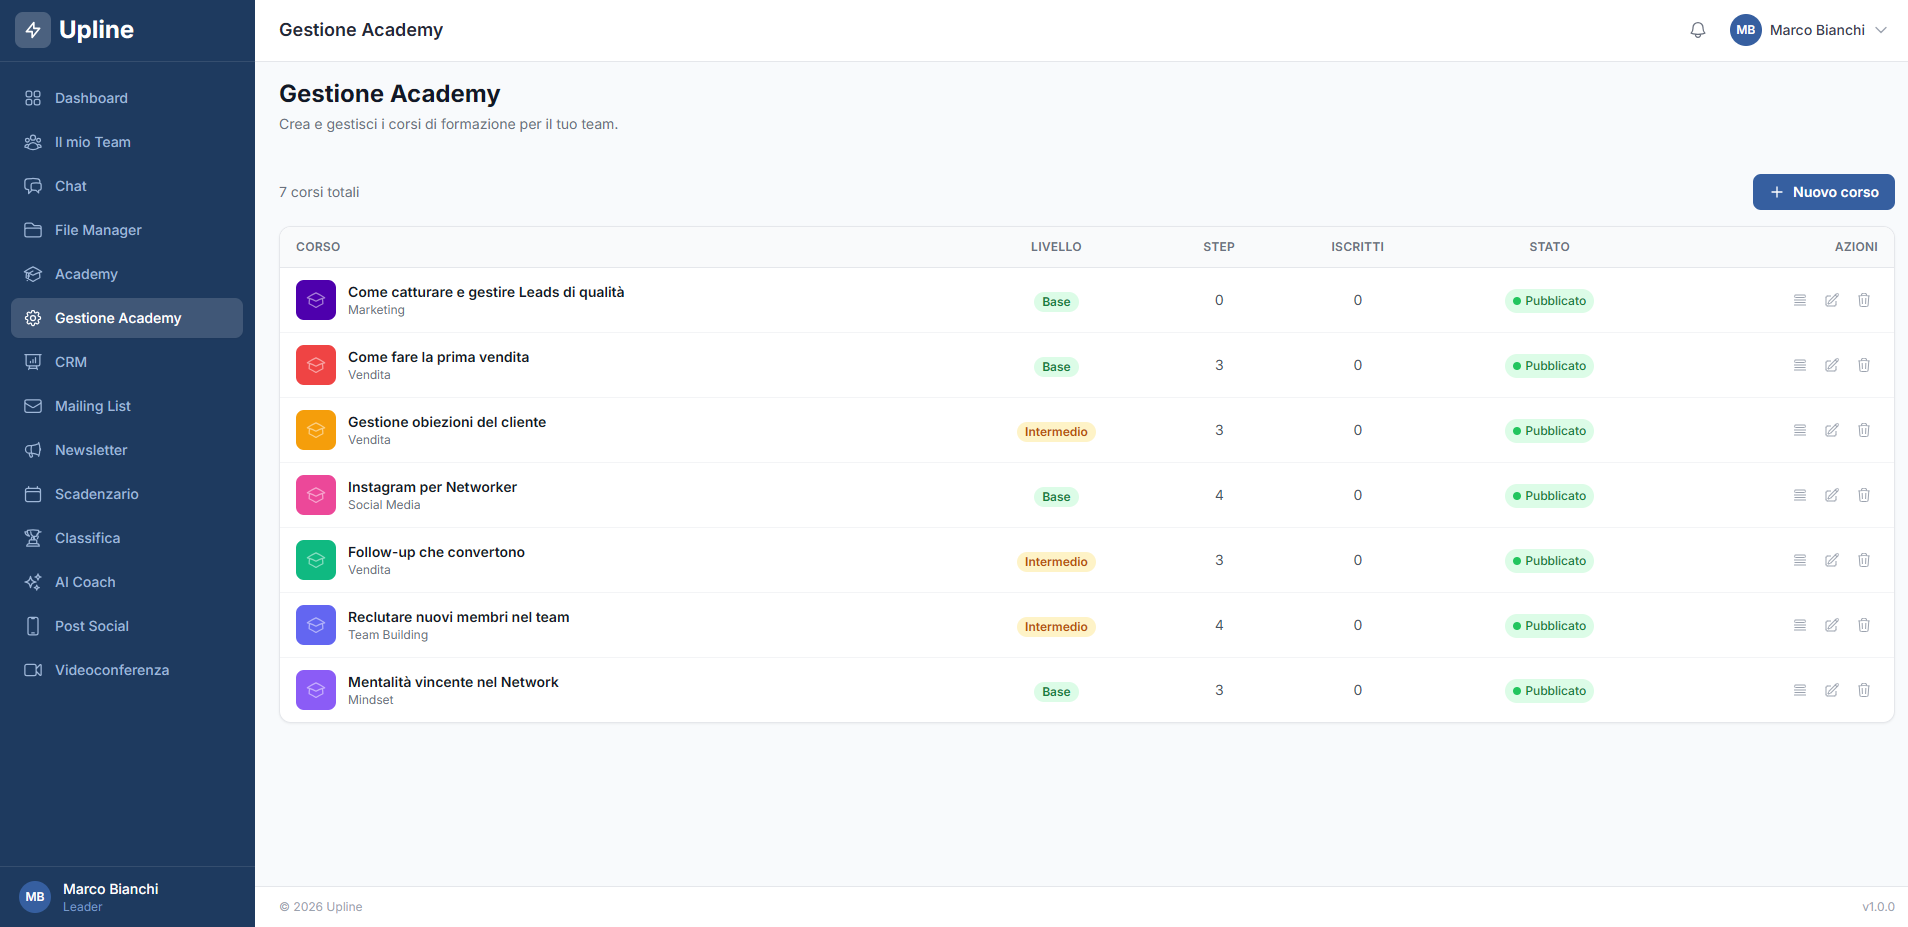Click trash icon for 'Mentalità vincente nel Network'
1908x927 pixels.
(1863, 690)
